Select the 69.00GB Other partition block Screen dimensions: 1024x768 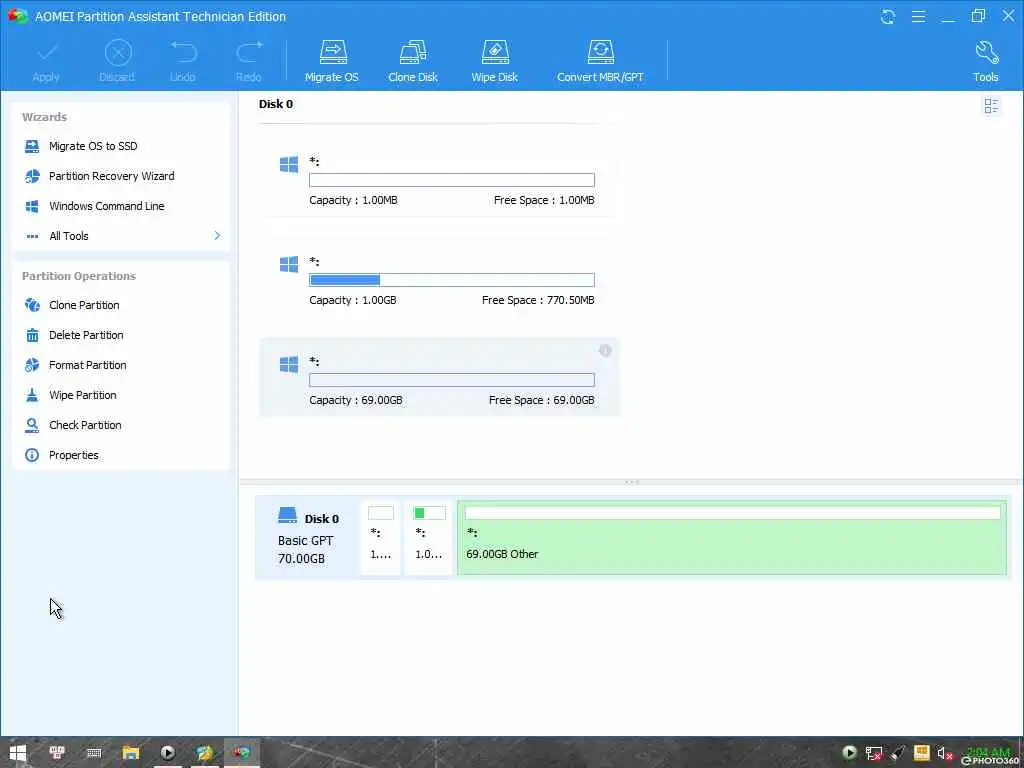[732, 537]
